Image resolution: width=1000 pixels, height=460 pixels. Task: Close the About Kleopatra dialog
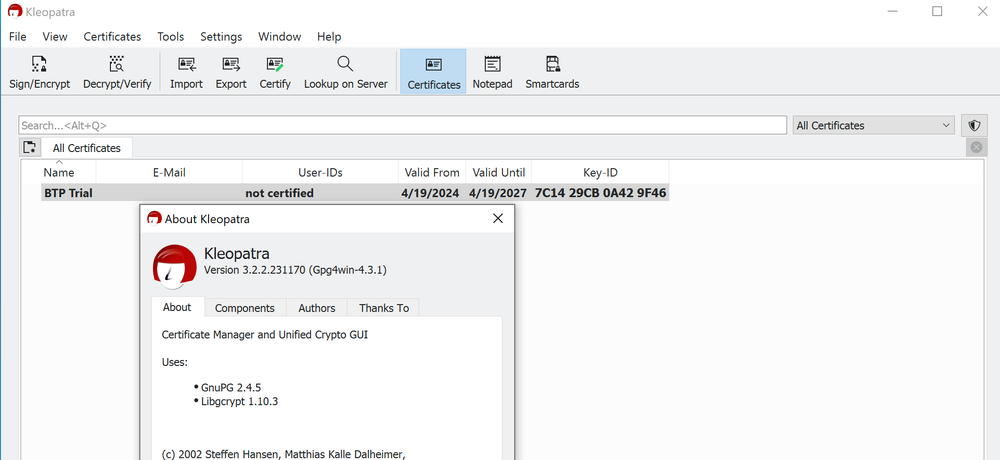click(498, 218)
